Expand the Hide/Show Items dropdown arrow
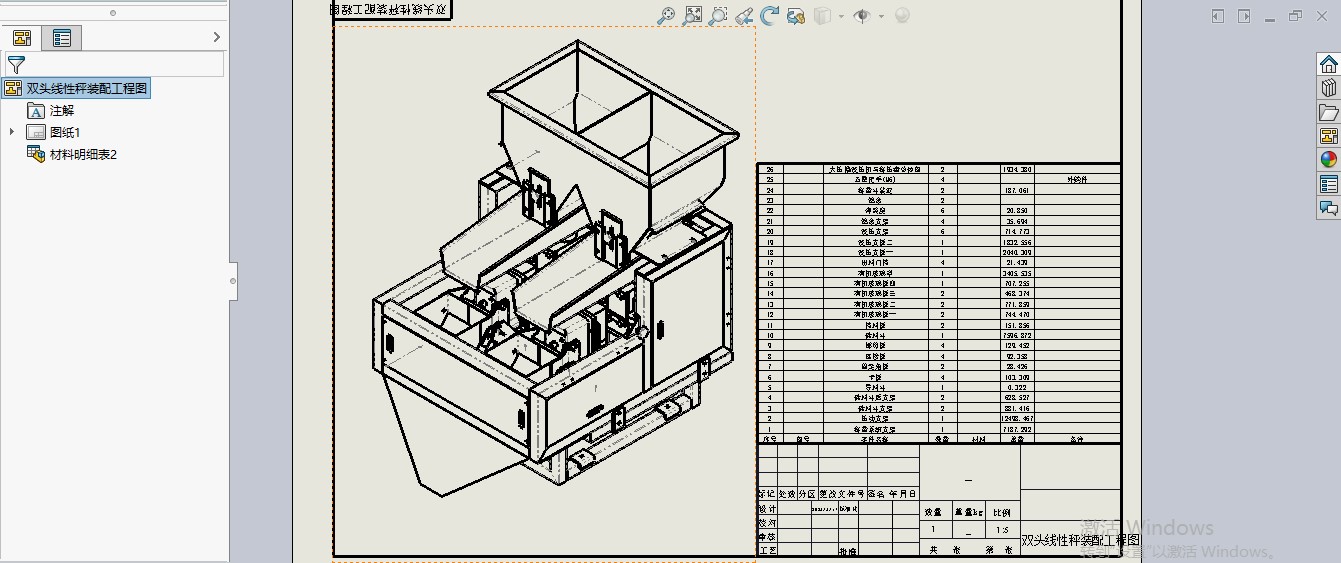1341x563 pixels. click(880, 16)
